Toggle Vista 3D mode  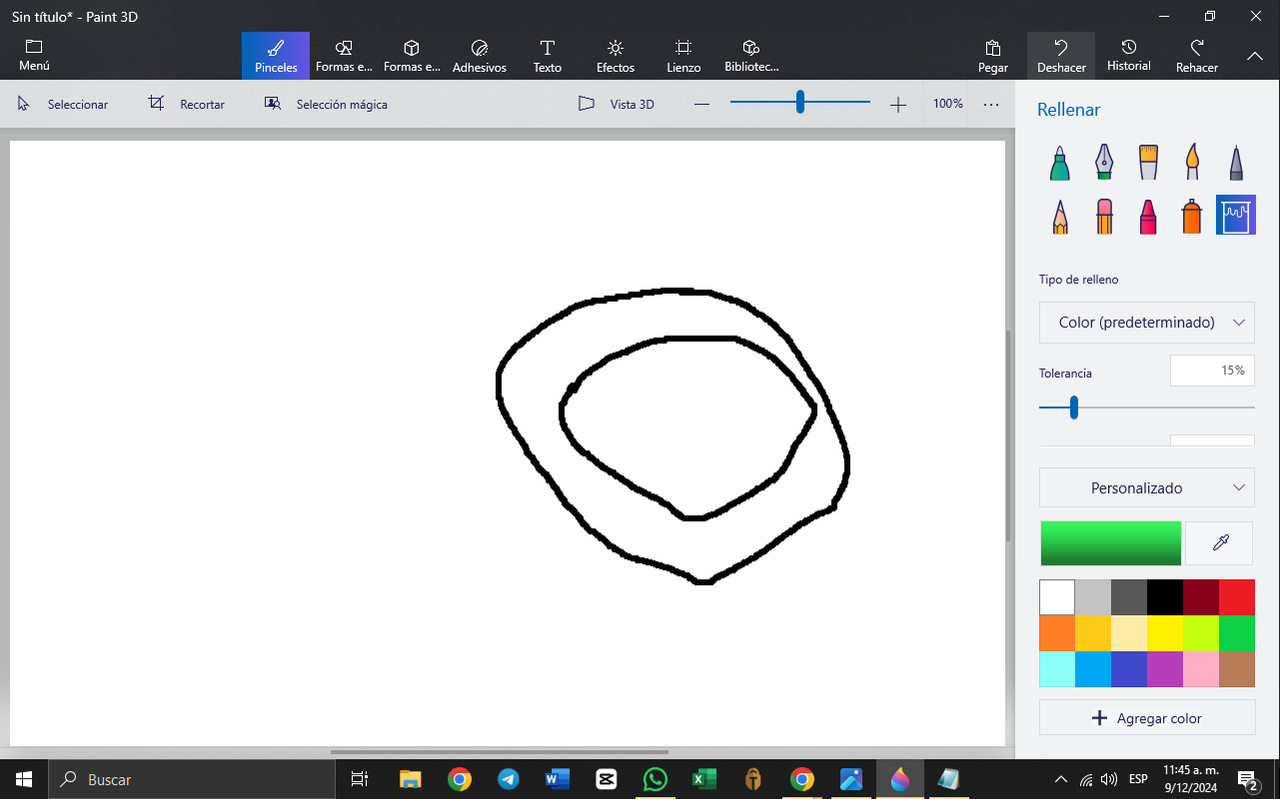(617, 104)
